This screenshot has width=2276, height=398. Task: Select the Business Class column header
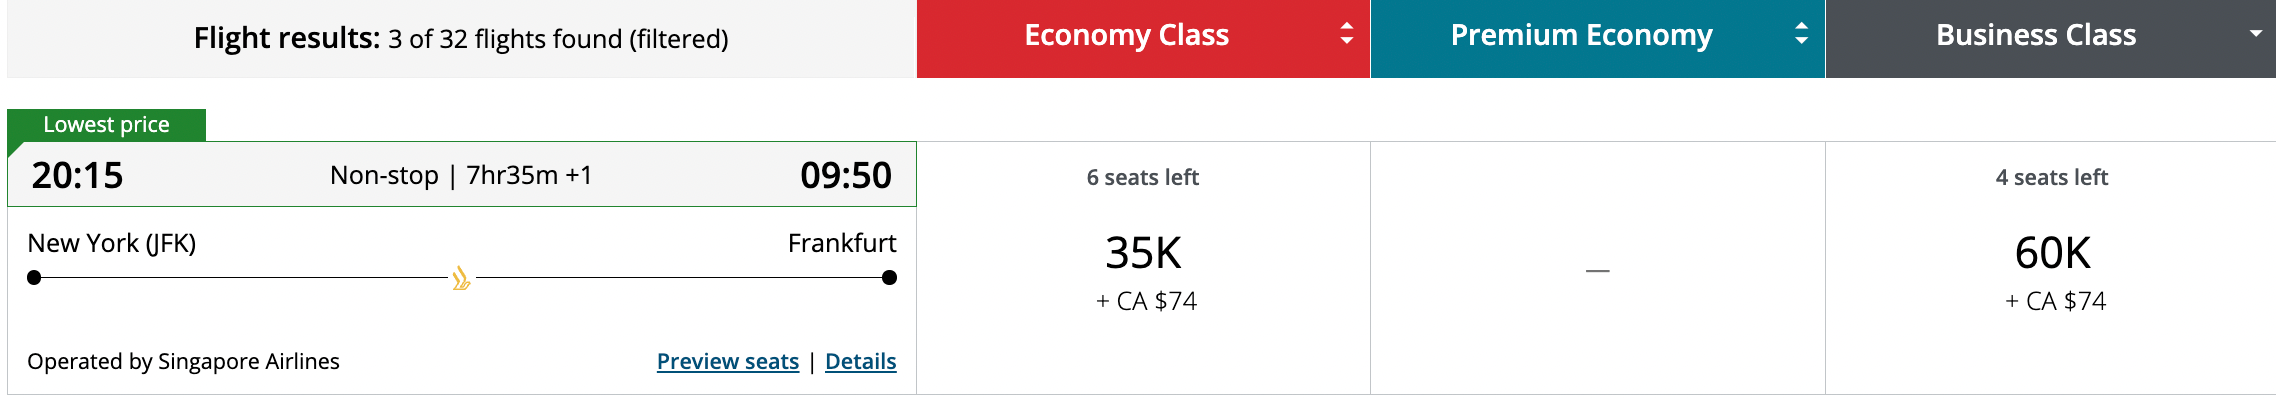(x=2051, y=38)
